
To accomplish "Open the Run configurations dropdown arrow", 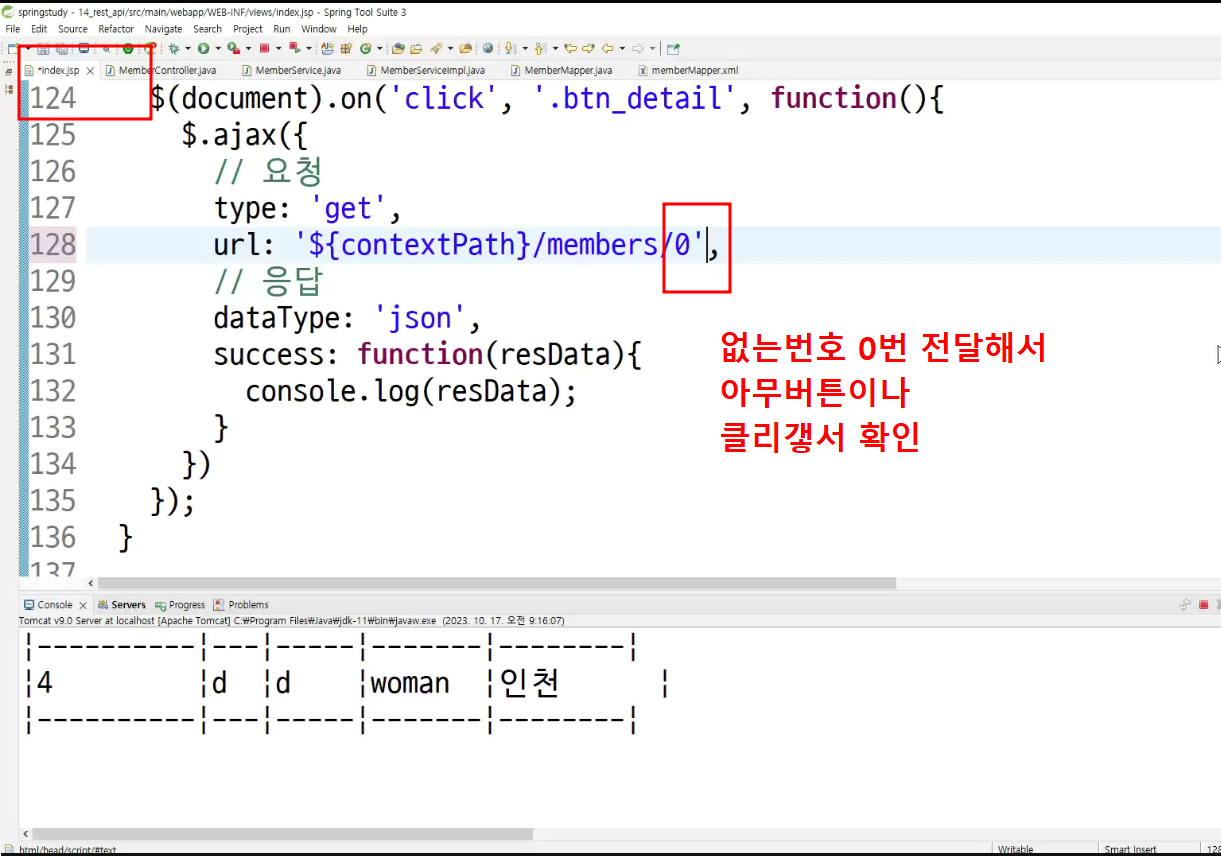I will pyautogui.click(x=218, y=48).
